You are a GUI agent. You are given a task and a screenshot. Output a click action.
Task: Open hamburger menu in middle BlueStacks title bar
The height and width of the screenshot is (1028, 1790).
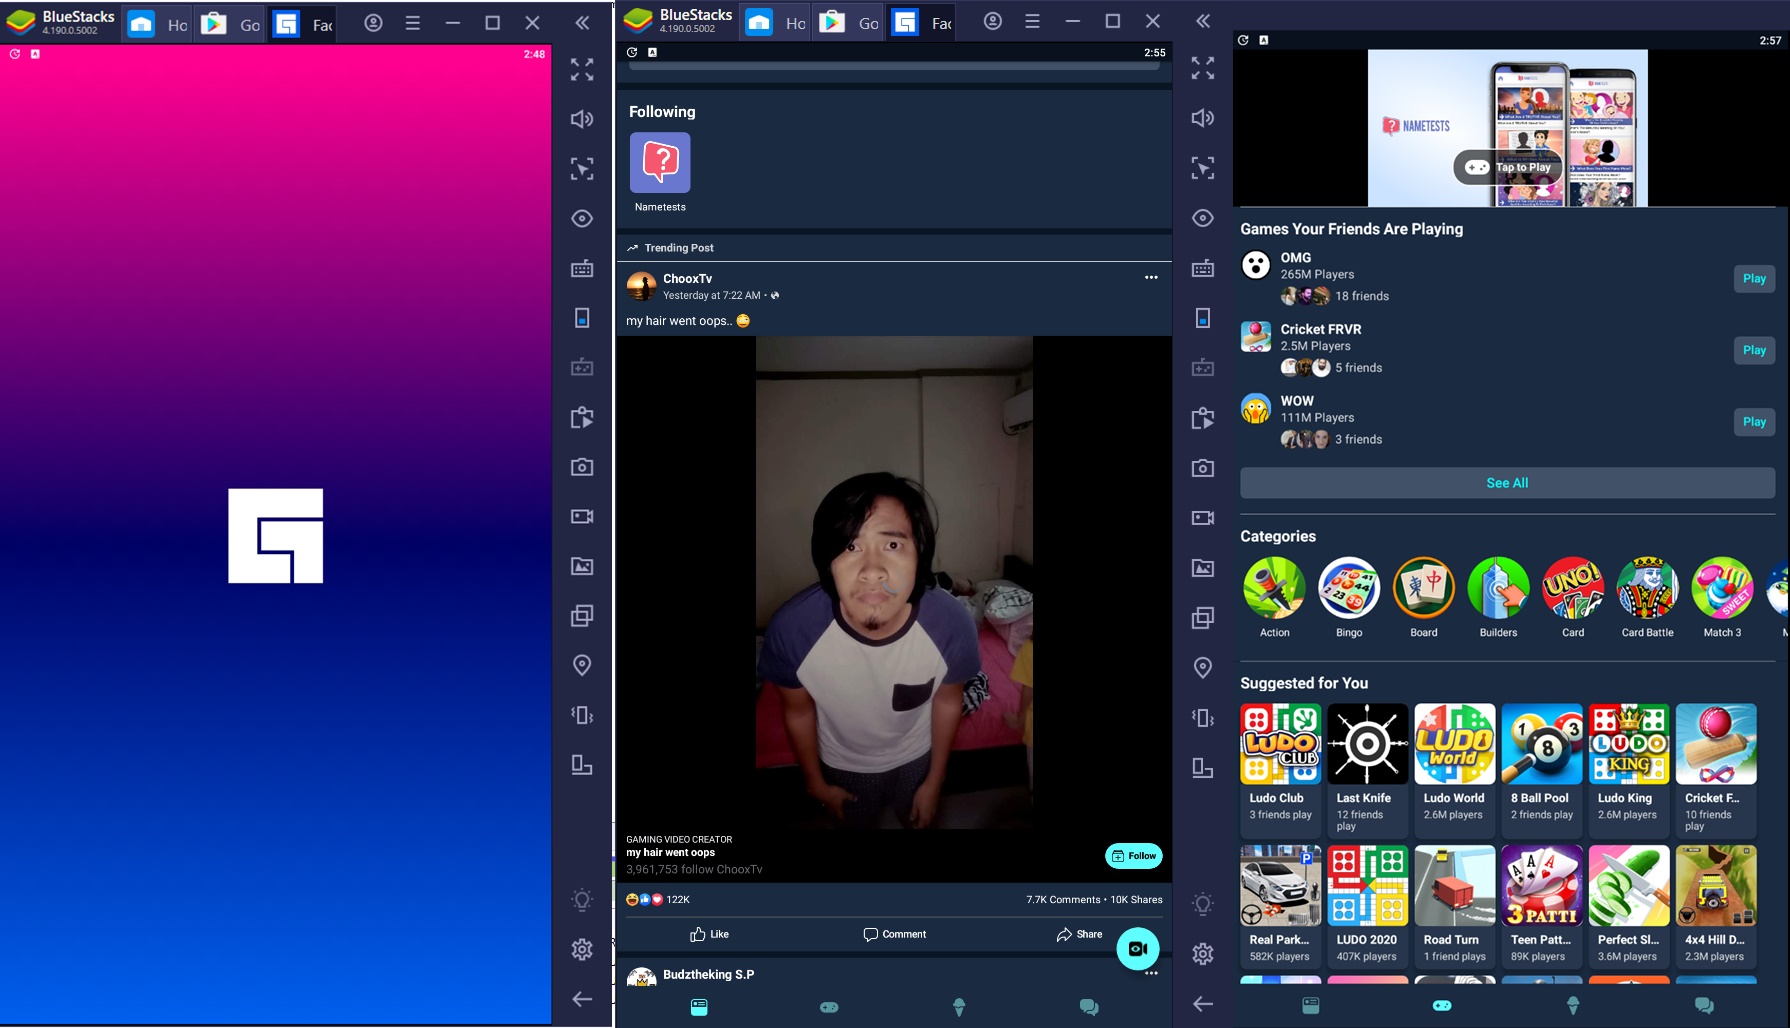(1033, 21)
